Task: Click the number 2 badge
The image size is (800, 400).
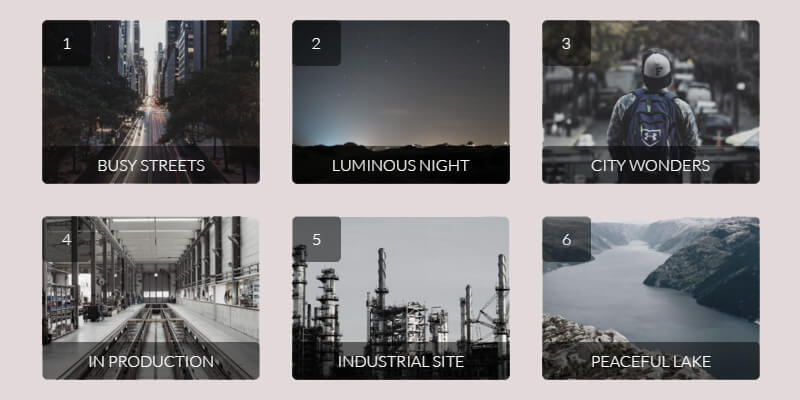Action: pyautogui.click(x=316, y=43)
